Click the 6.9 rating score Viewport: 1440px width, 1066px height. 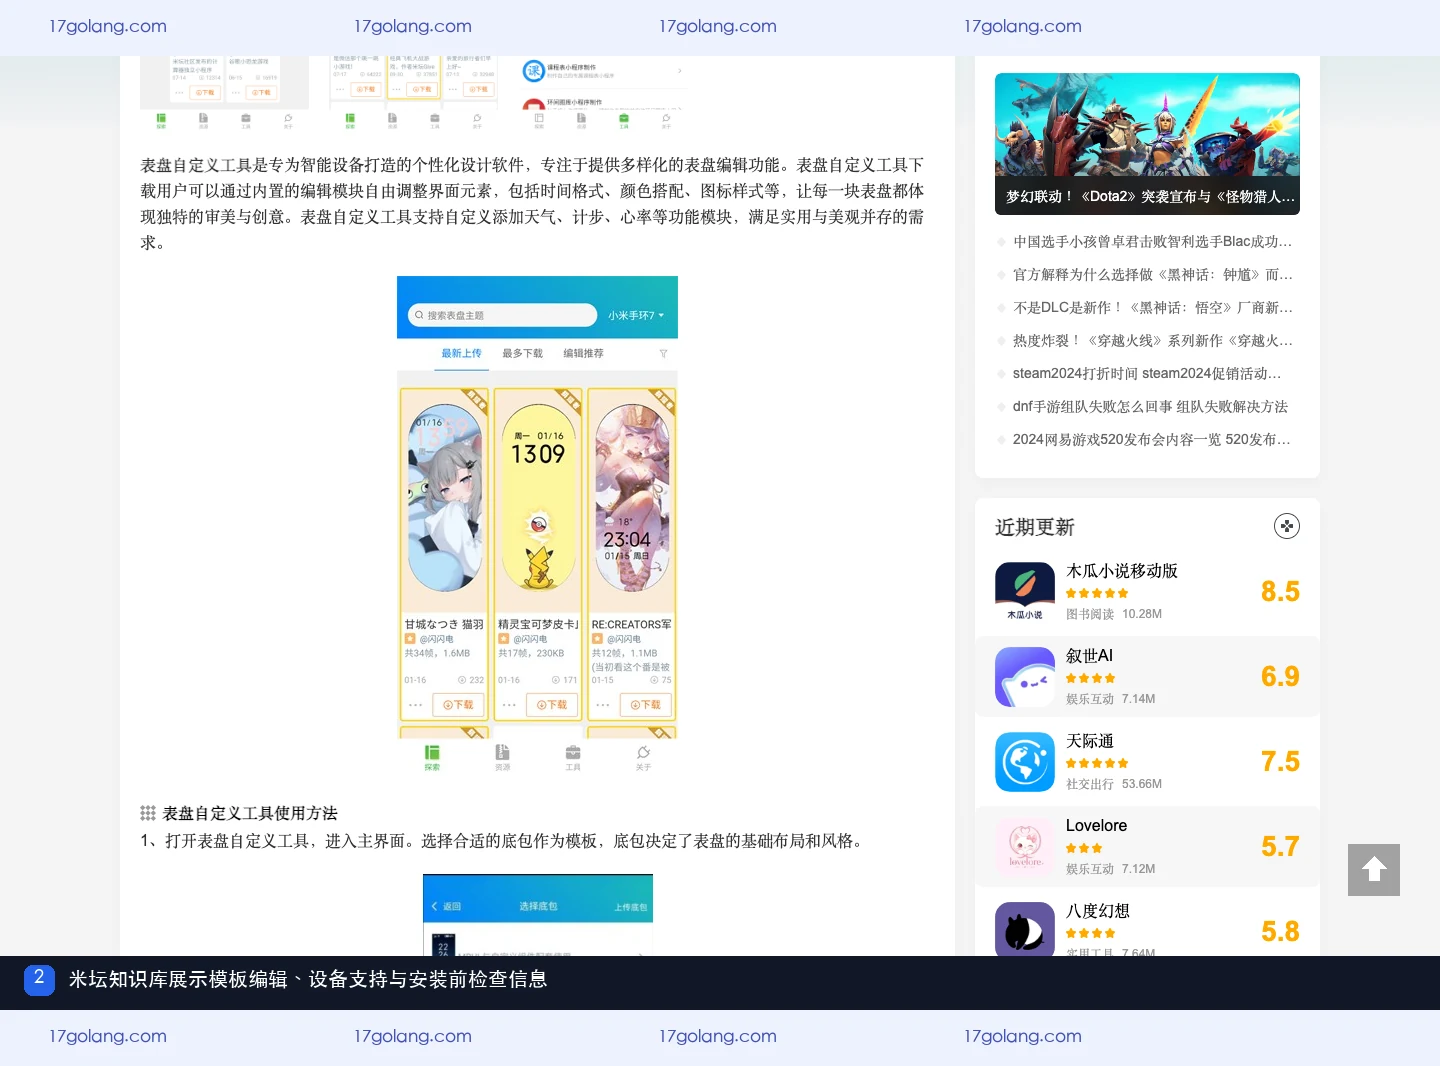[x=1280, y=677]
